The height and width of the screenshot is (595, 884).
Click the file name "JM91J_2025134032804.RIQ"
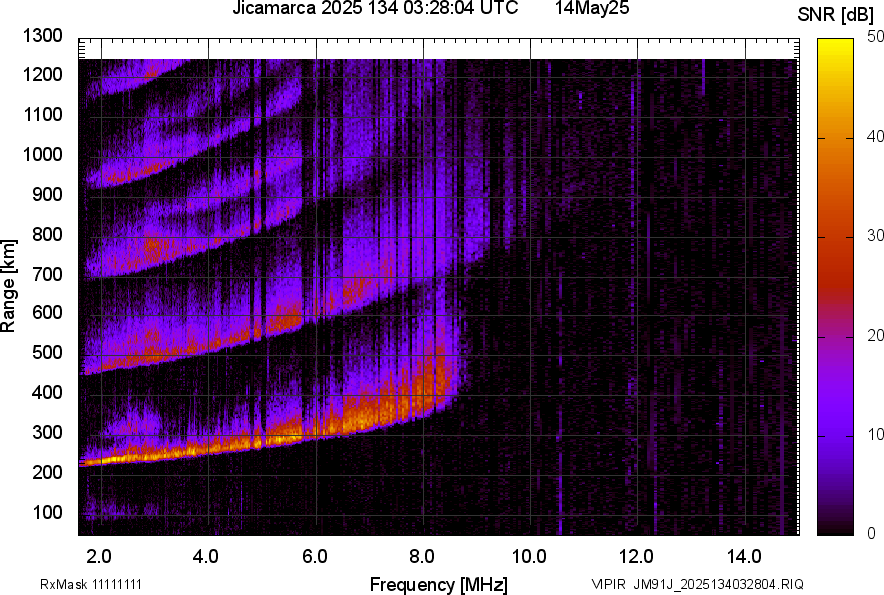click(x=719, y=584)
